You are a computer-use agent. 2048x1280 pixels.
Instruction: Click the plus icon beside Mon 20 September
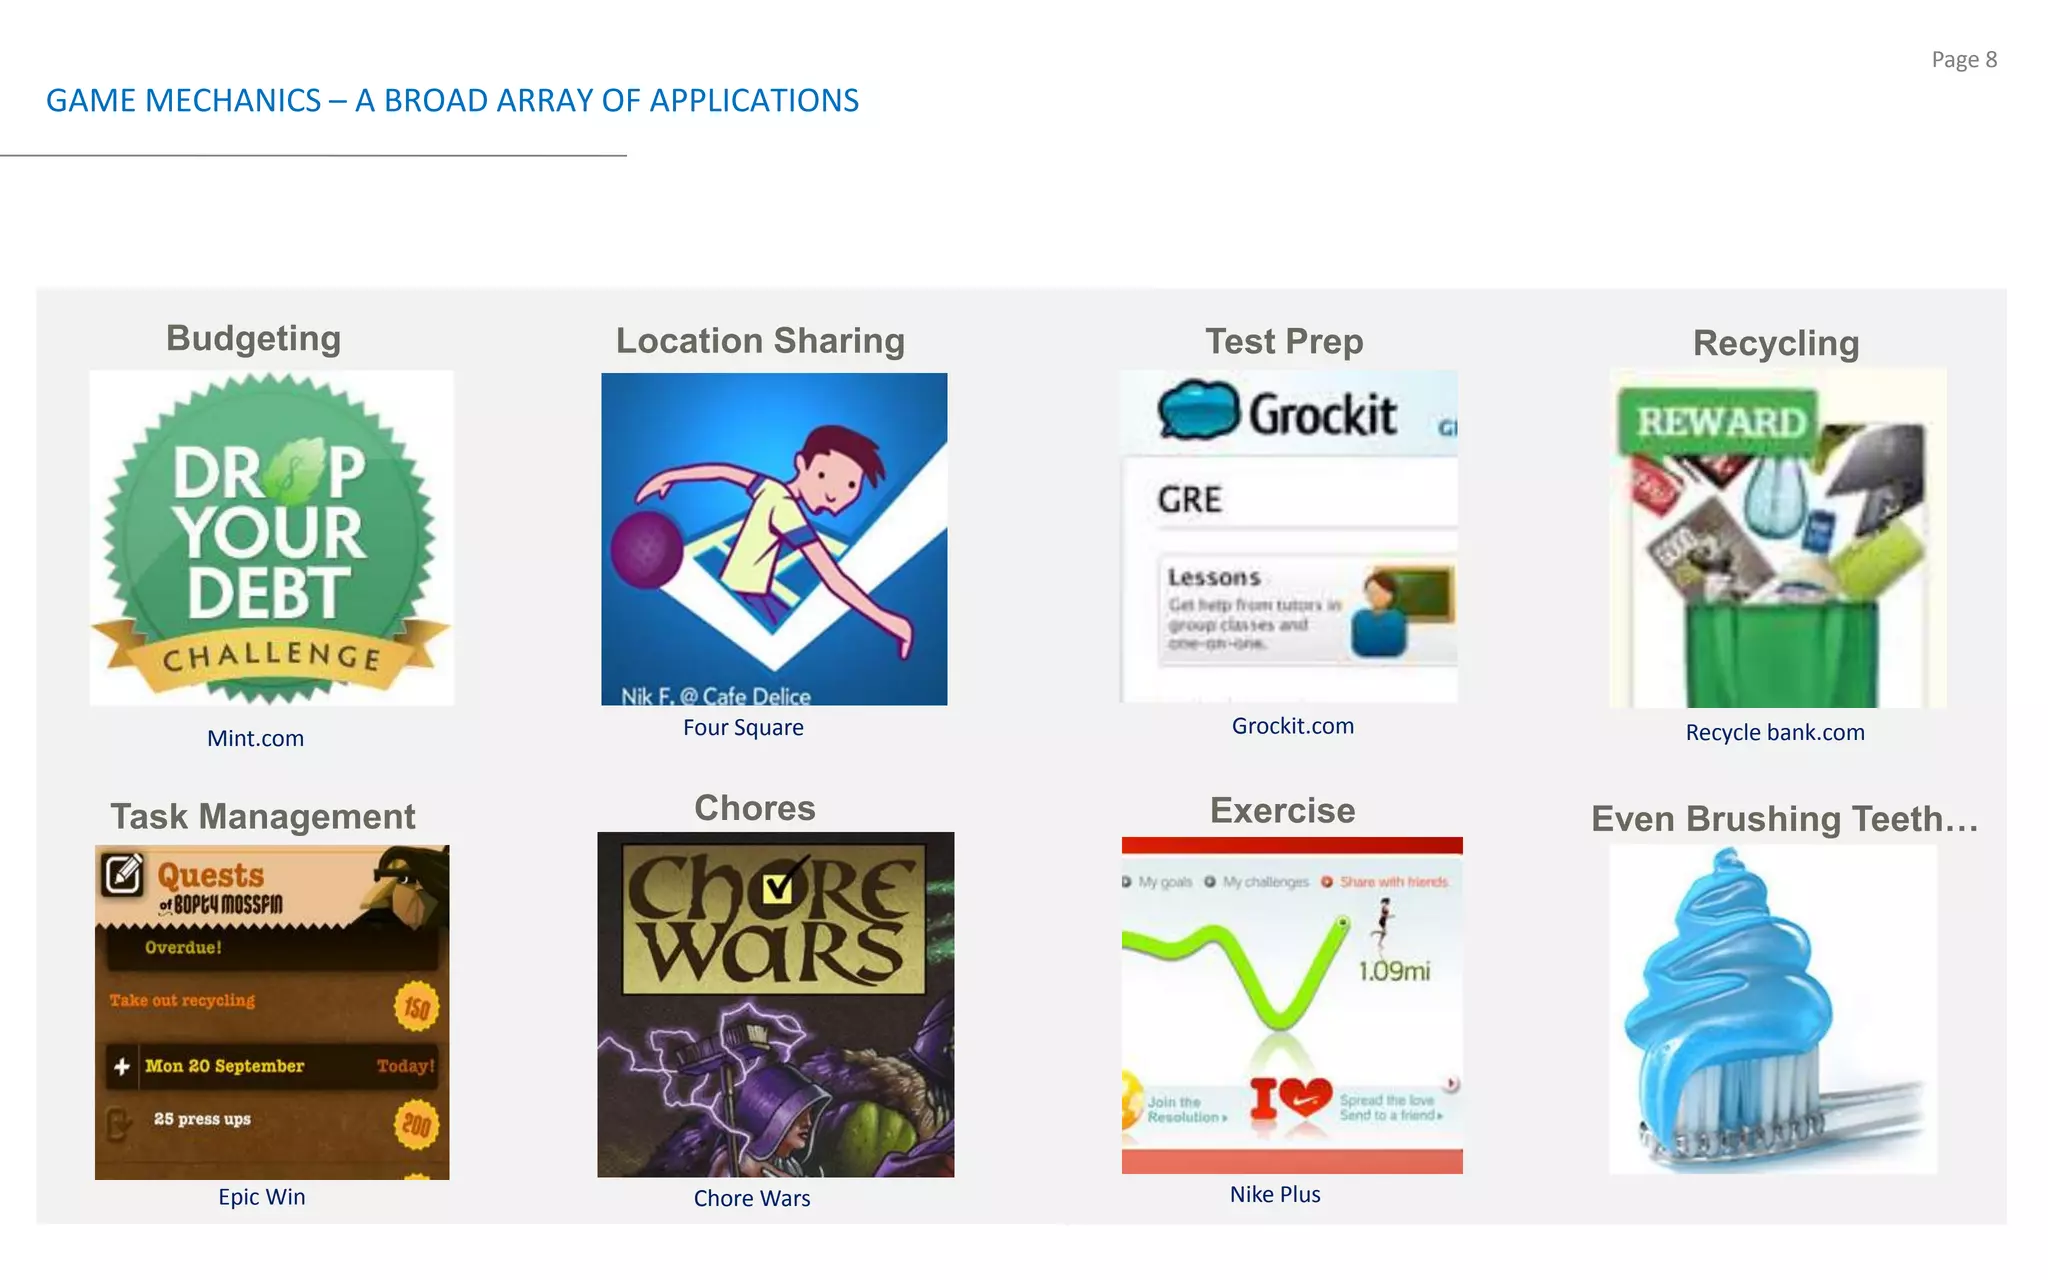click(x=122, y=1066)
